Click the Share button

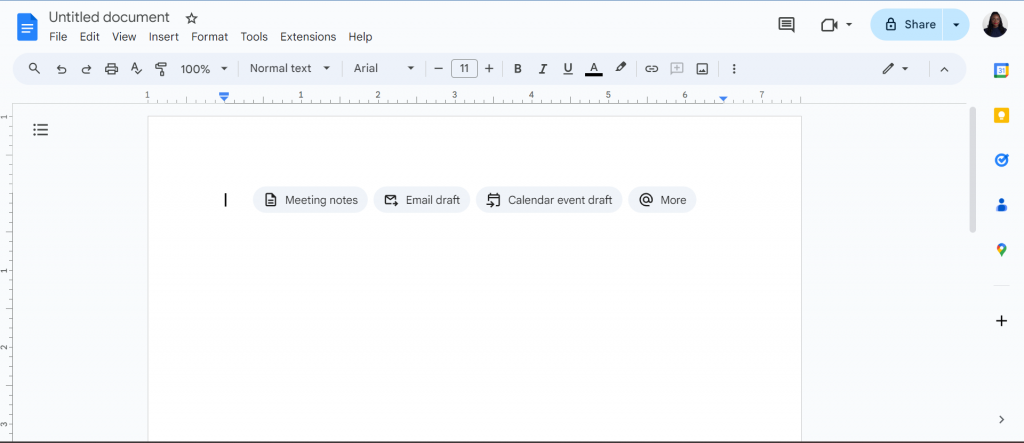click(x=906, y=25)
